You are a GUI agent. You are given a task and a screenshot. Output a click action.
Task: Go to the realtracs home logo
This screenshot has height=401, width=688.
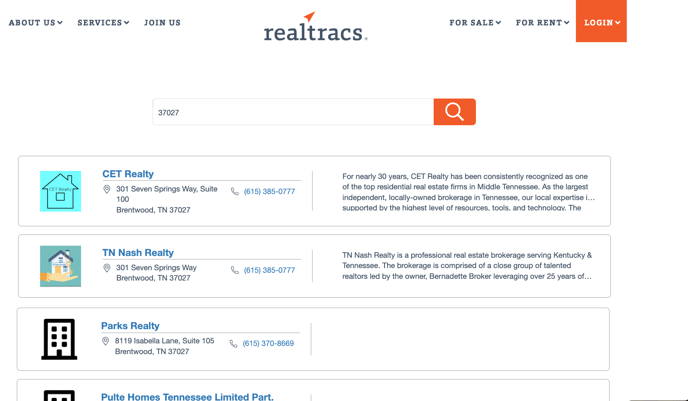(x=315, y=26)
